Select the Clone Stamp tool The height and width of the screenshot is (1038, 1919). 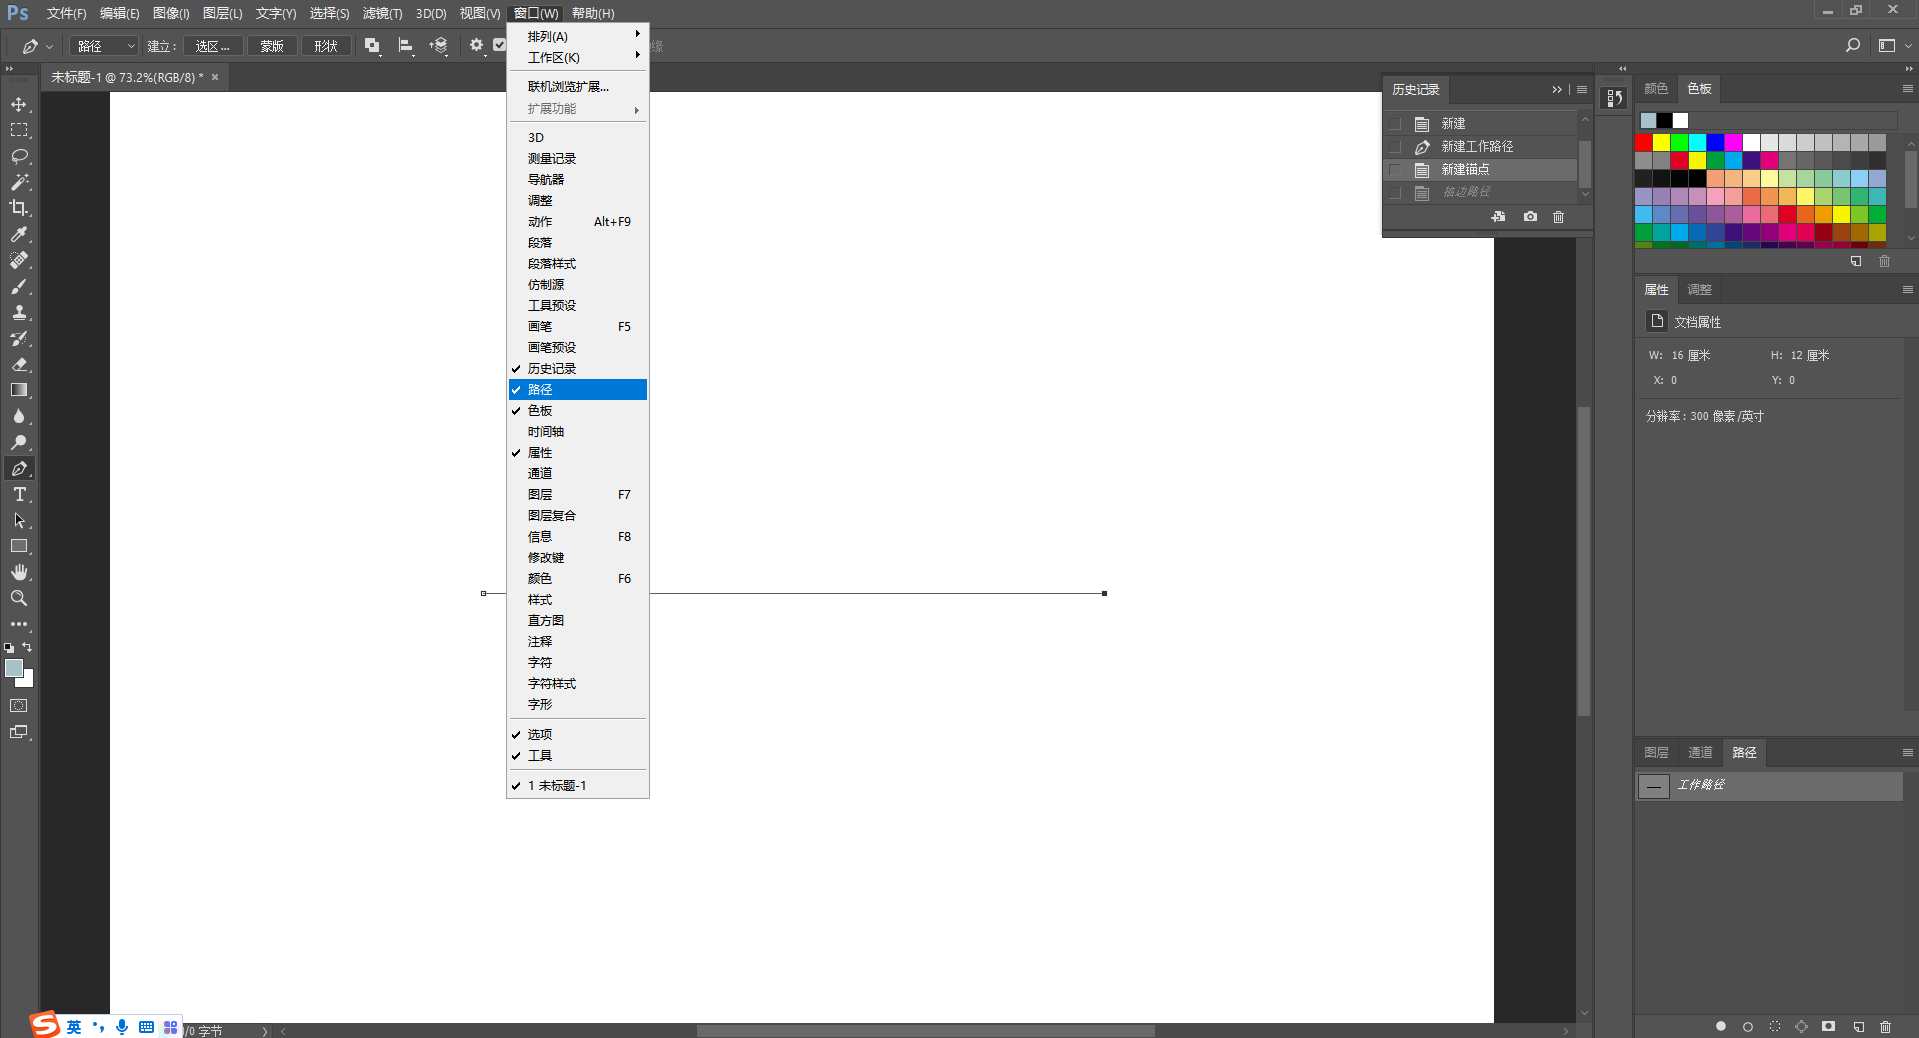[x=19, y=312]
